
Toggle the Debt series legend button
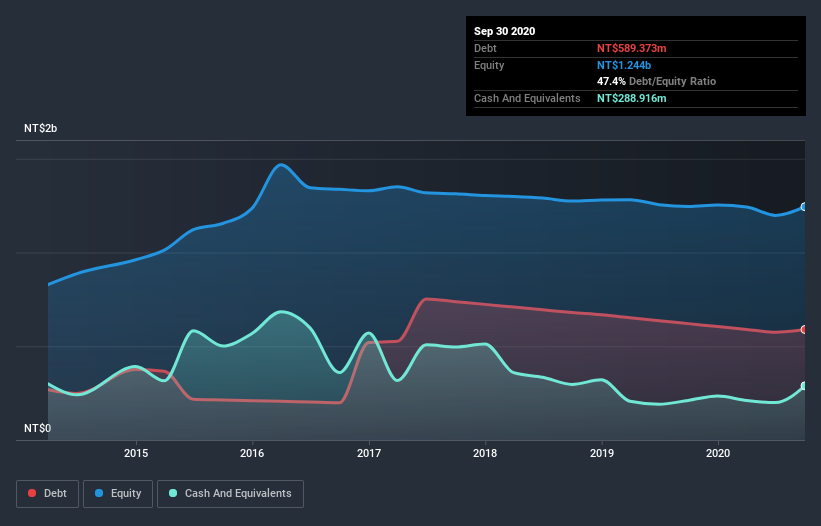48,494
